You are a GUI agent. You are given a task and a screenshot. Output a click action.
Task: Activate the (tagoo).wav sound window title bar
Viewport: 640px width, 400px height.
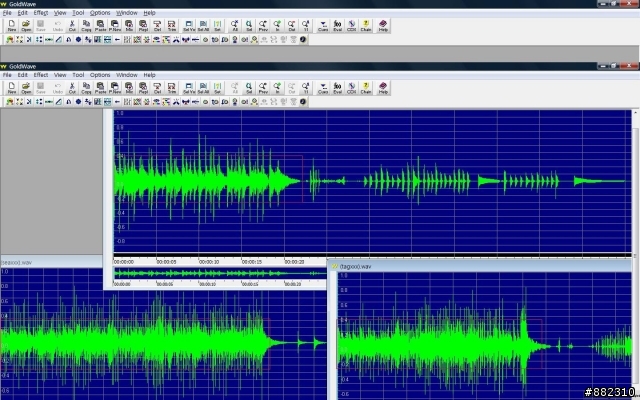(x=480, y=266)
